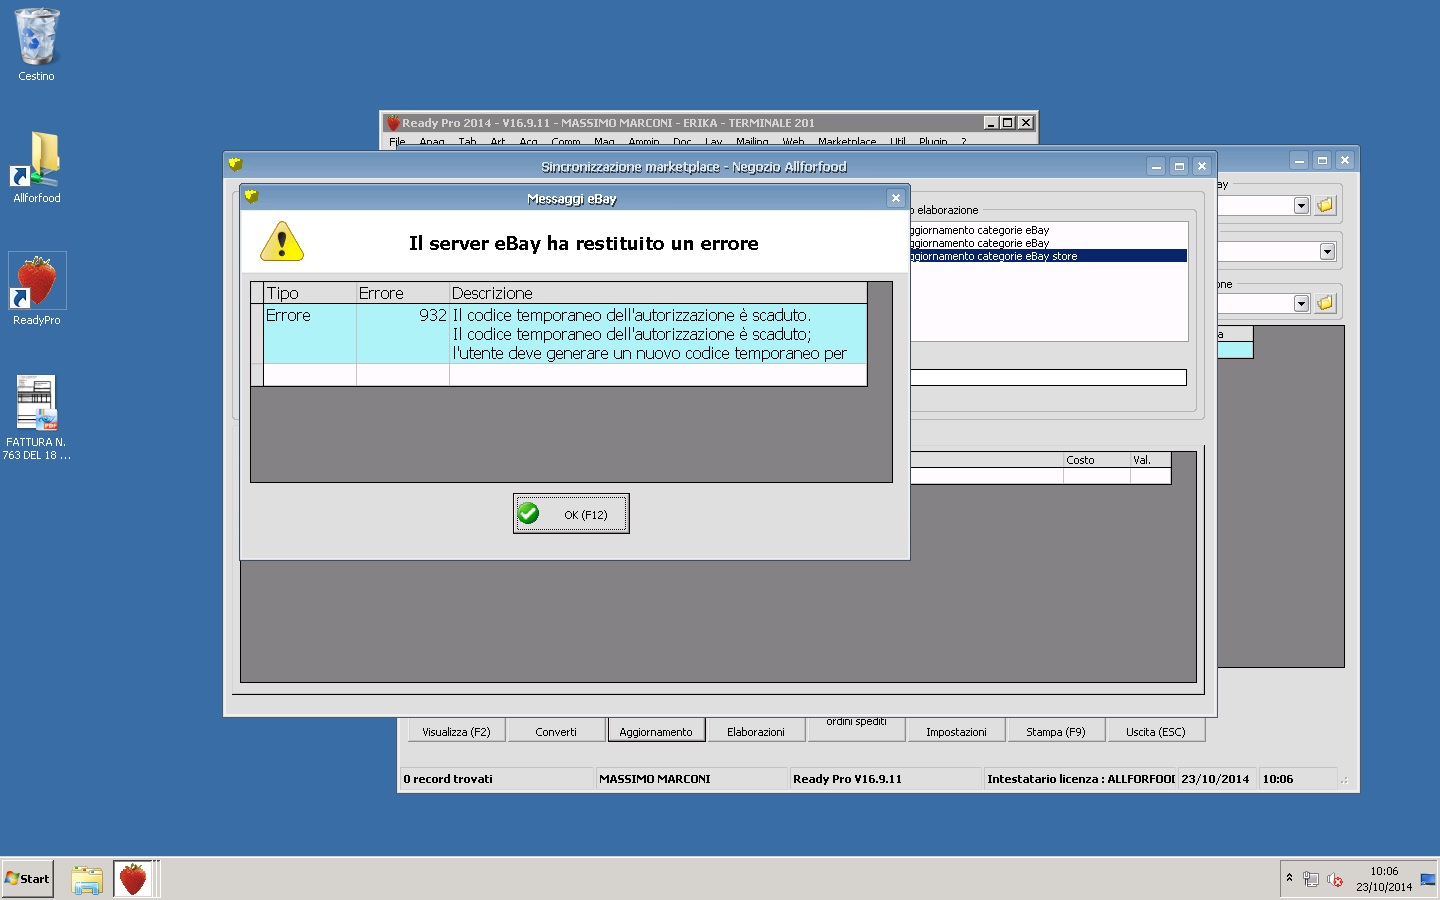Click the Aggiornamento button
Viewport: 1440px width, 900px height.
coord(656,731)
